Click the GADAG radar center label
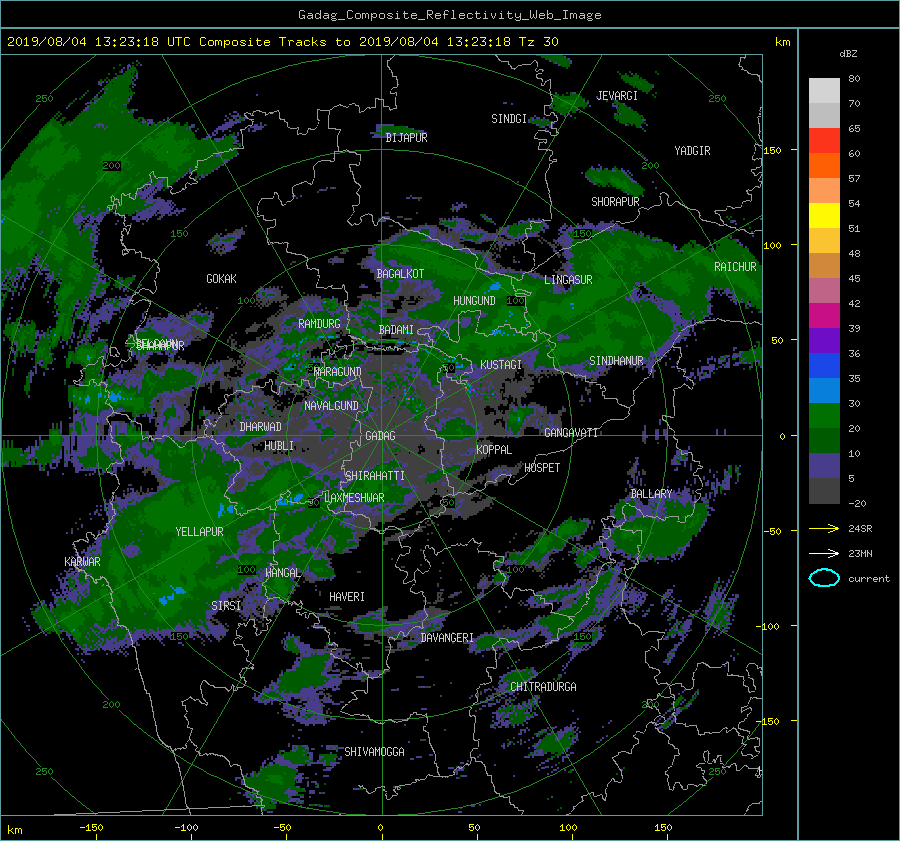Viewport: 900px width, 841px height. tap(380, 436)
